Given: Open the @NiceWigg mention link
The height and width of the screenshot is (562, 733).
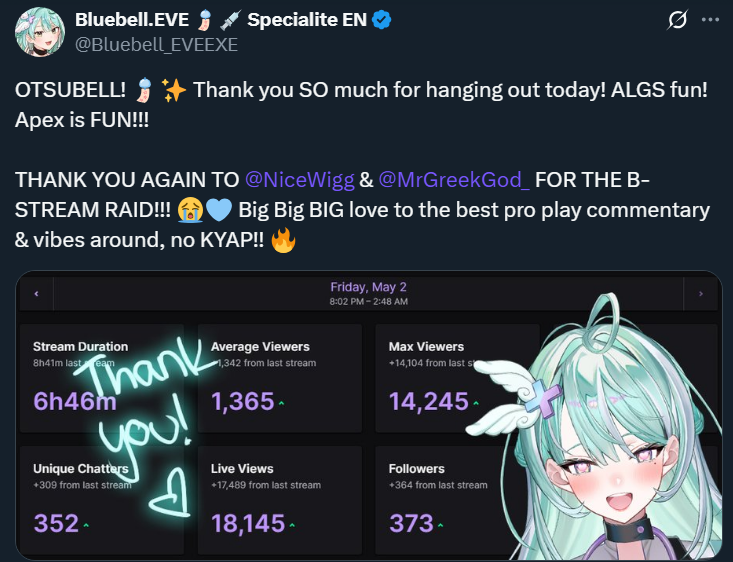Looking at the screenshot, I should coord(300,180).
